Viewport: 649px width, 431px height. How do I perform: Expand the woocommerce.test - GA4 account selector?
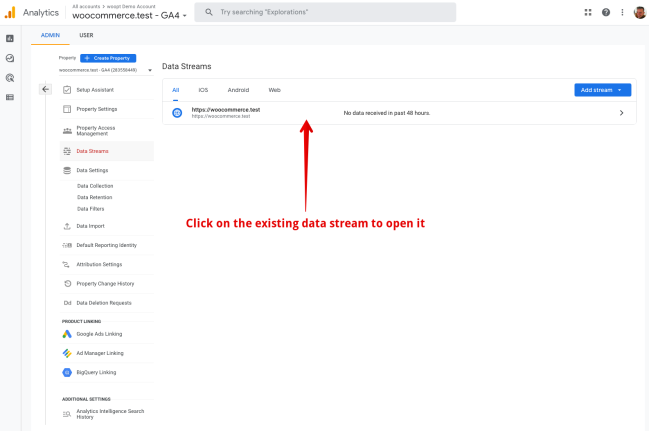130,16
